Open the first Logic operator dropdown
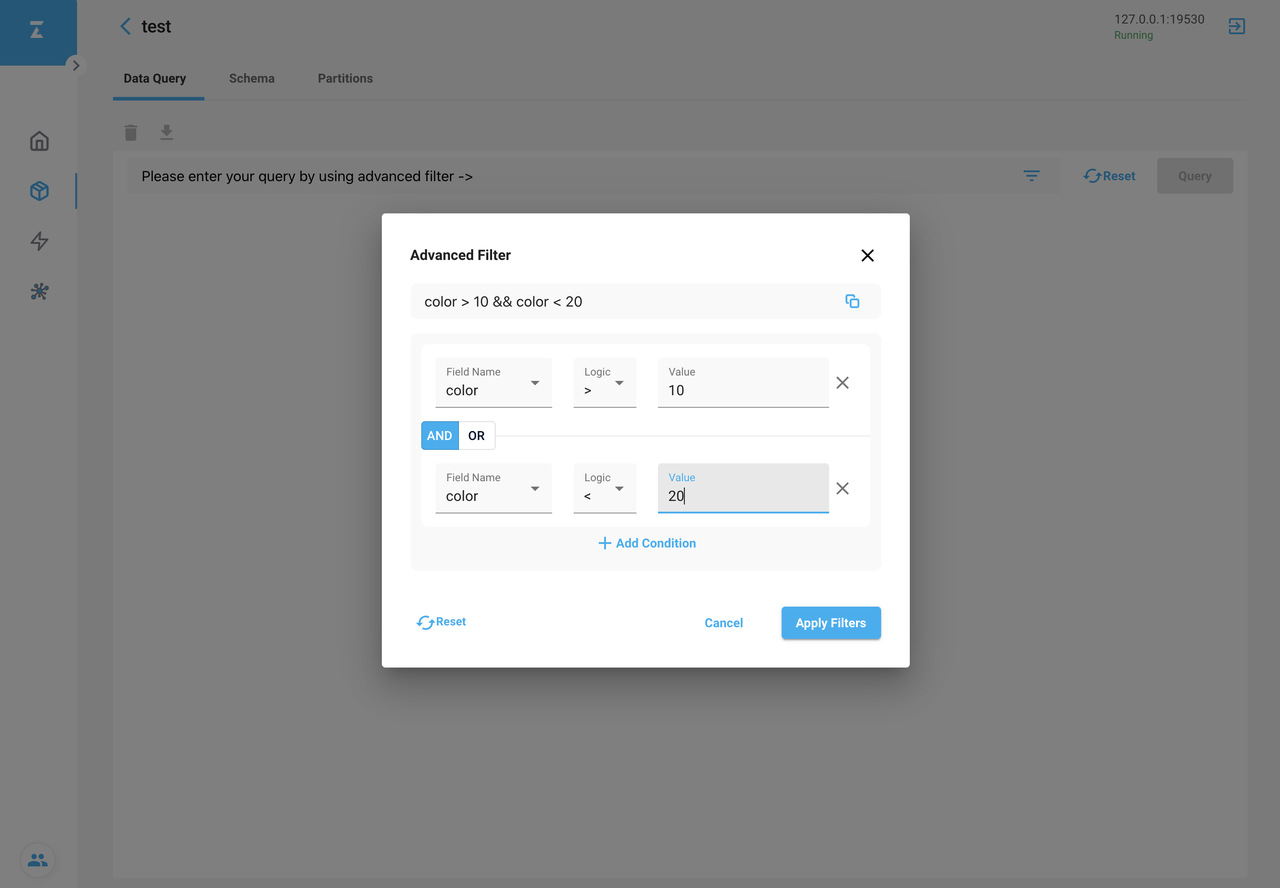 [604, 383]
